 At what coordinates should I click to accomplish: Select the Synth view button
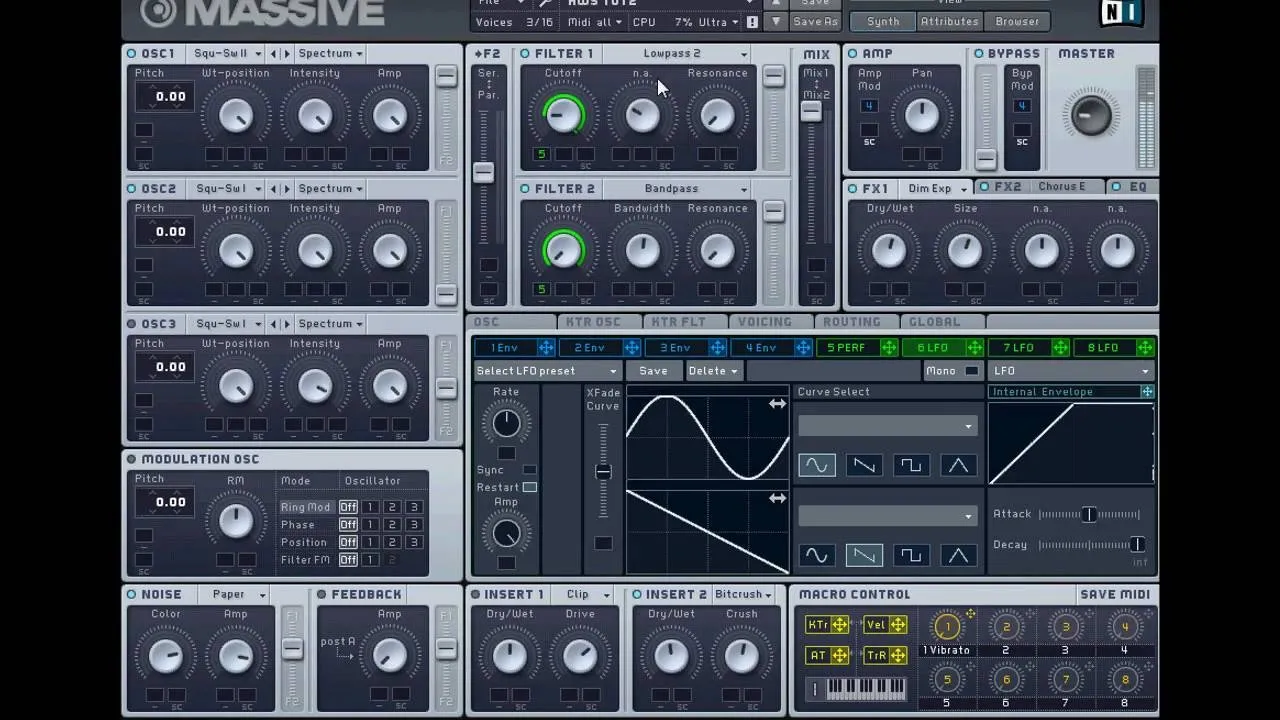(x=883, y=21)
